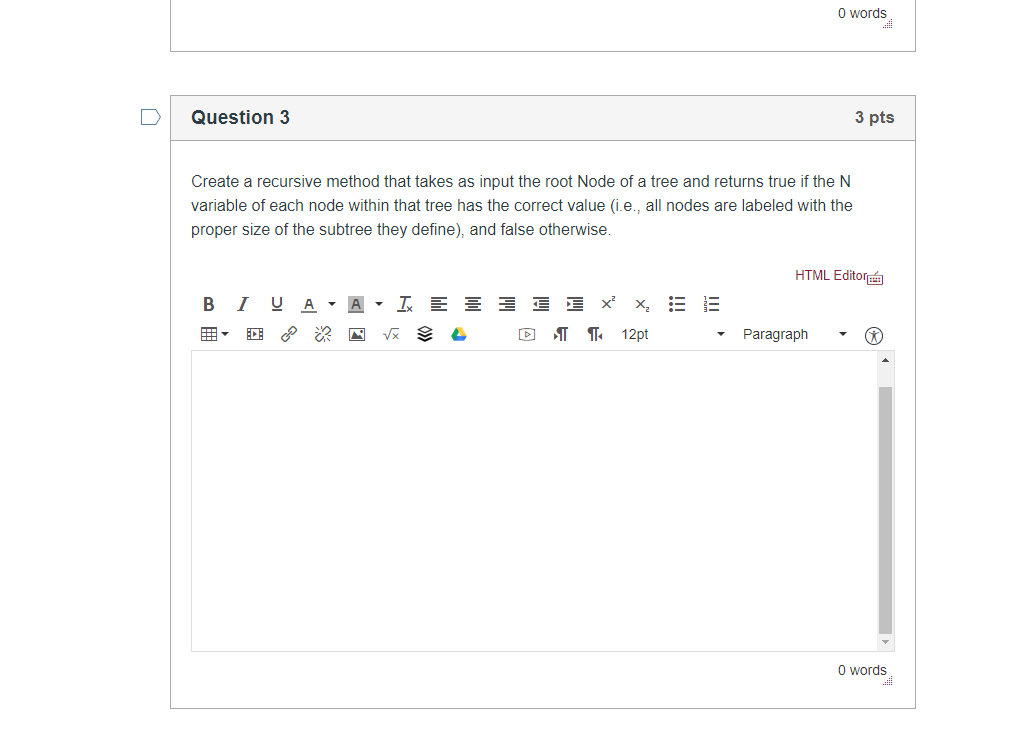Toggle underline formatting
Viewport: 1012px width, 743px height.
(x=276, y=304)
